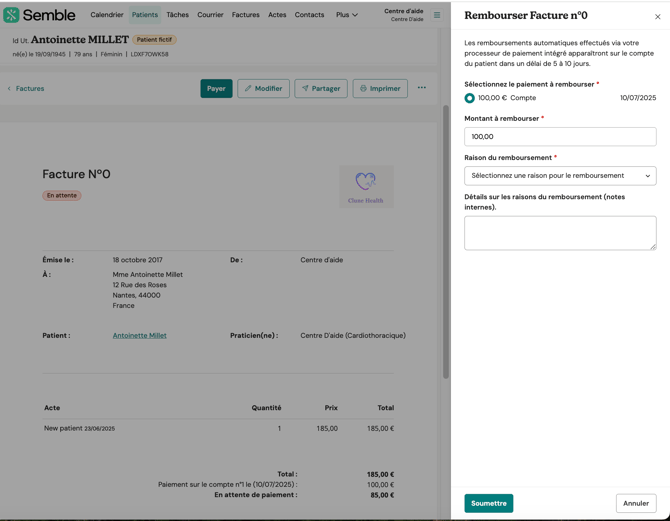The width and height of the screenshot is (670, 521).
Task: Click the Montant à rembourser input field
Action: (560, 137)
